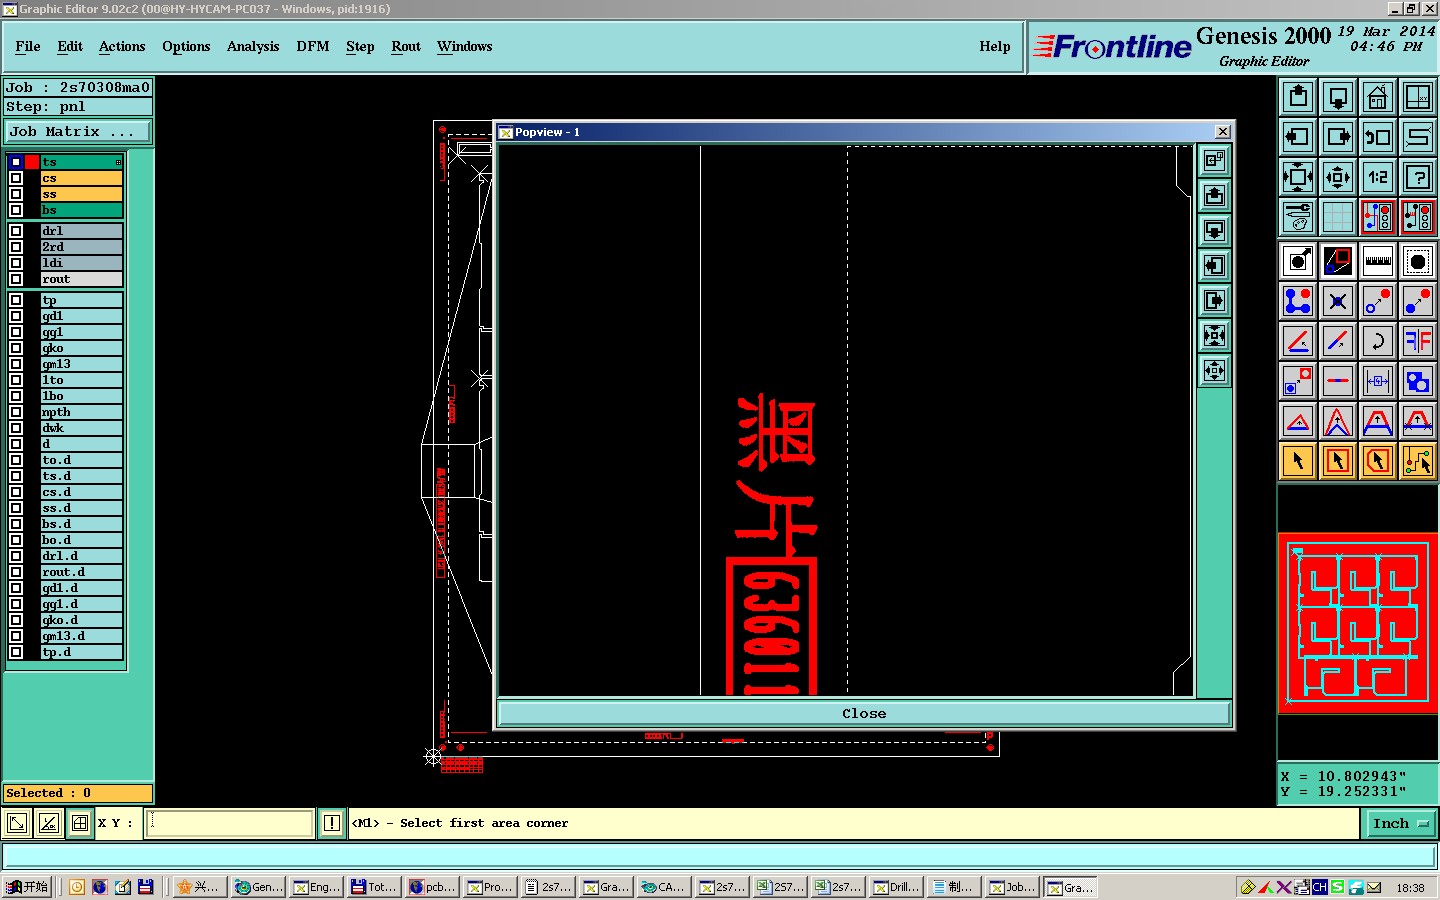Select the mirrored F mirror tool

click(1418, 341)
